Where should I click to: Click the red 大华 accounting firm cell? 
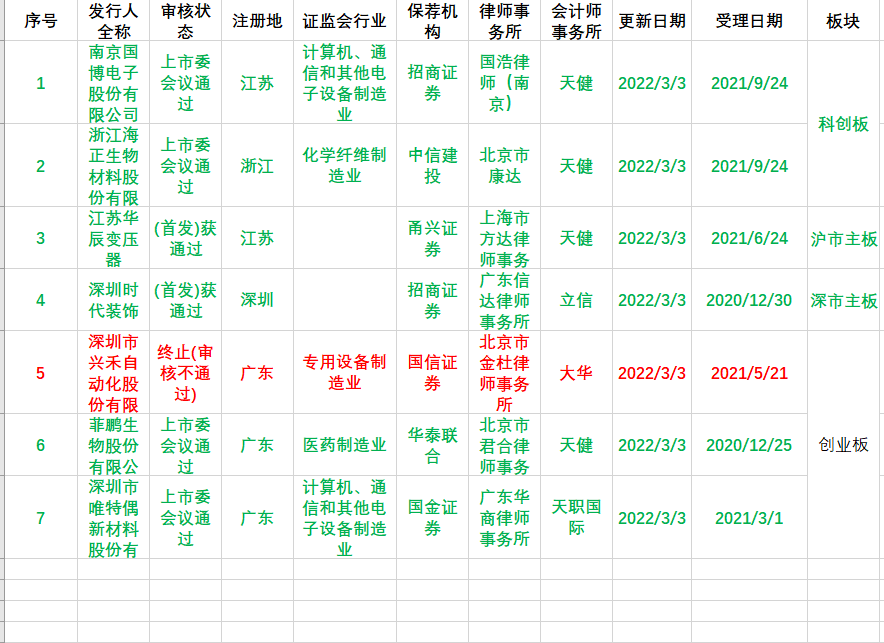(x=576, y=373)
